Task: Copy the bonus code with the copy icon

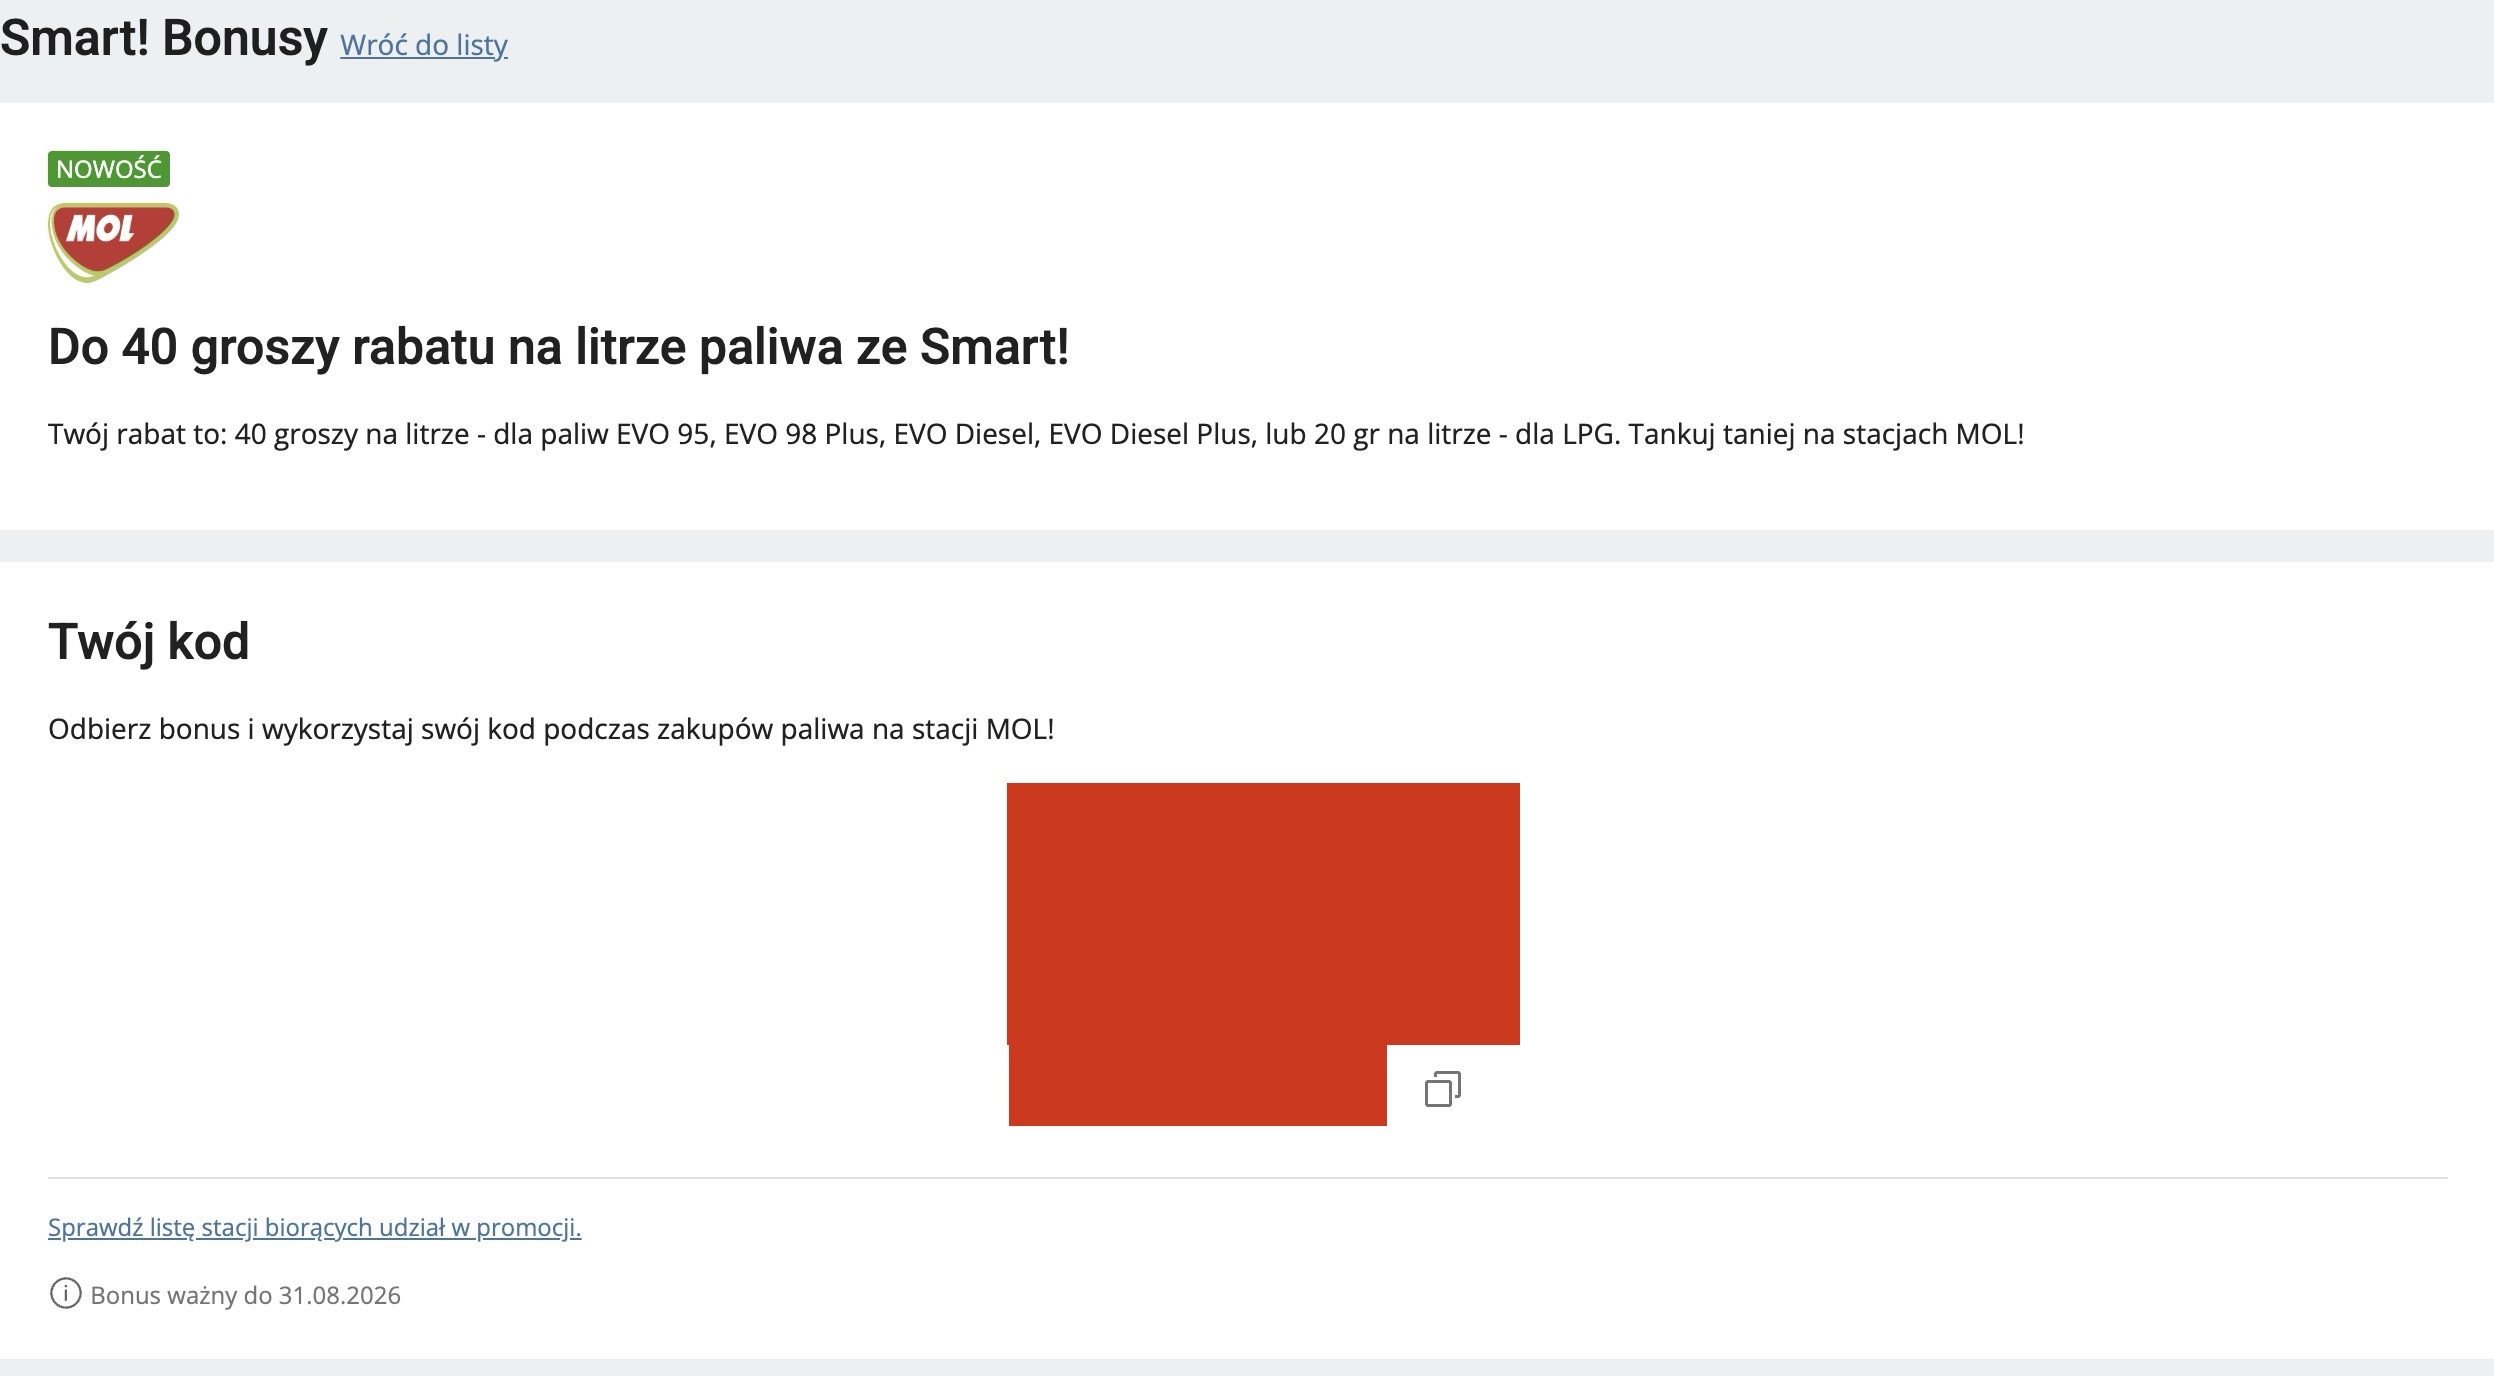Action: (x=1442, y=1089)
